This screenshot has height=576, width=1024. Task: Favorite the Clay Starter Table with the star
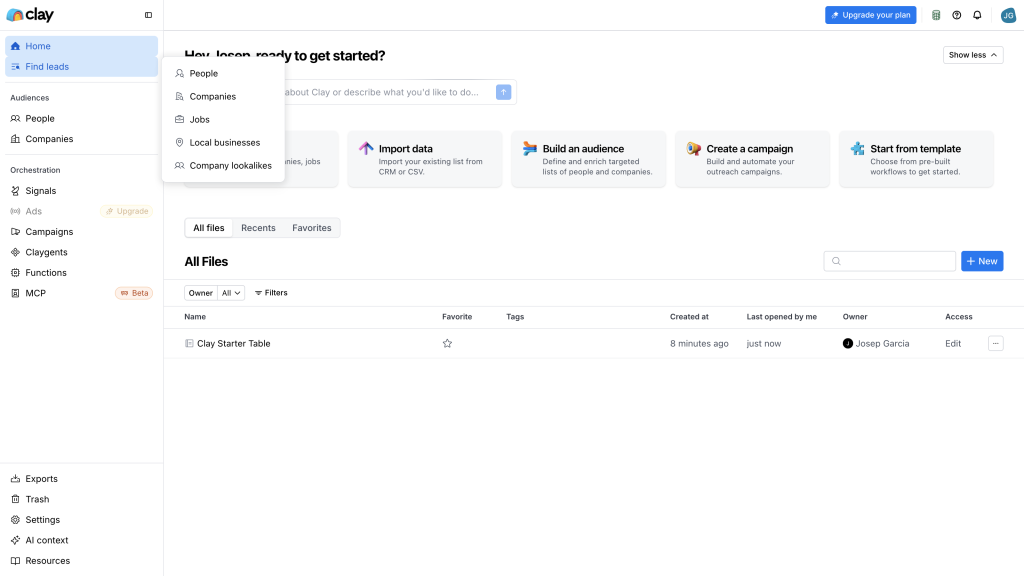447,344
